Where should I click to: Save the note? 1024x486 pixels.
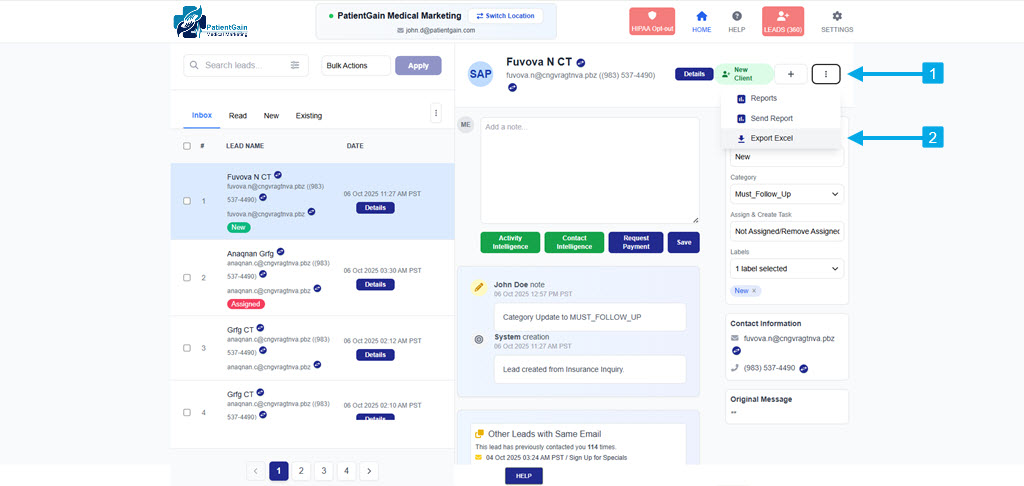[x=684, y=242]
